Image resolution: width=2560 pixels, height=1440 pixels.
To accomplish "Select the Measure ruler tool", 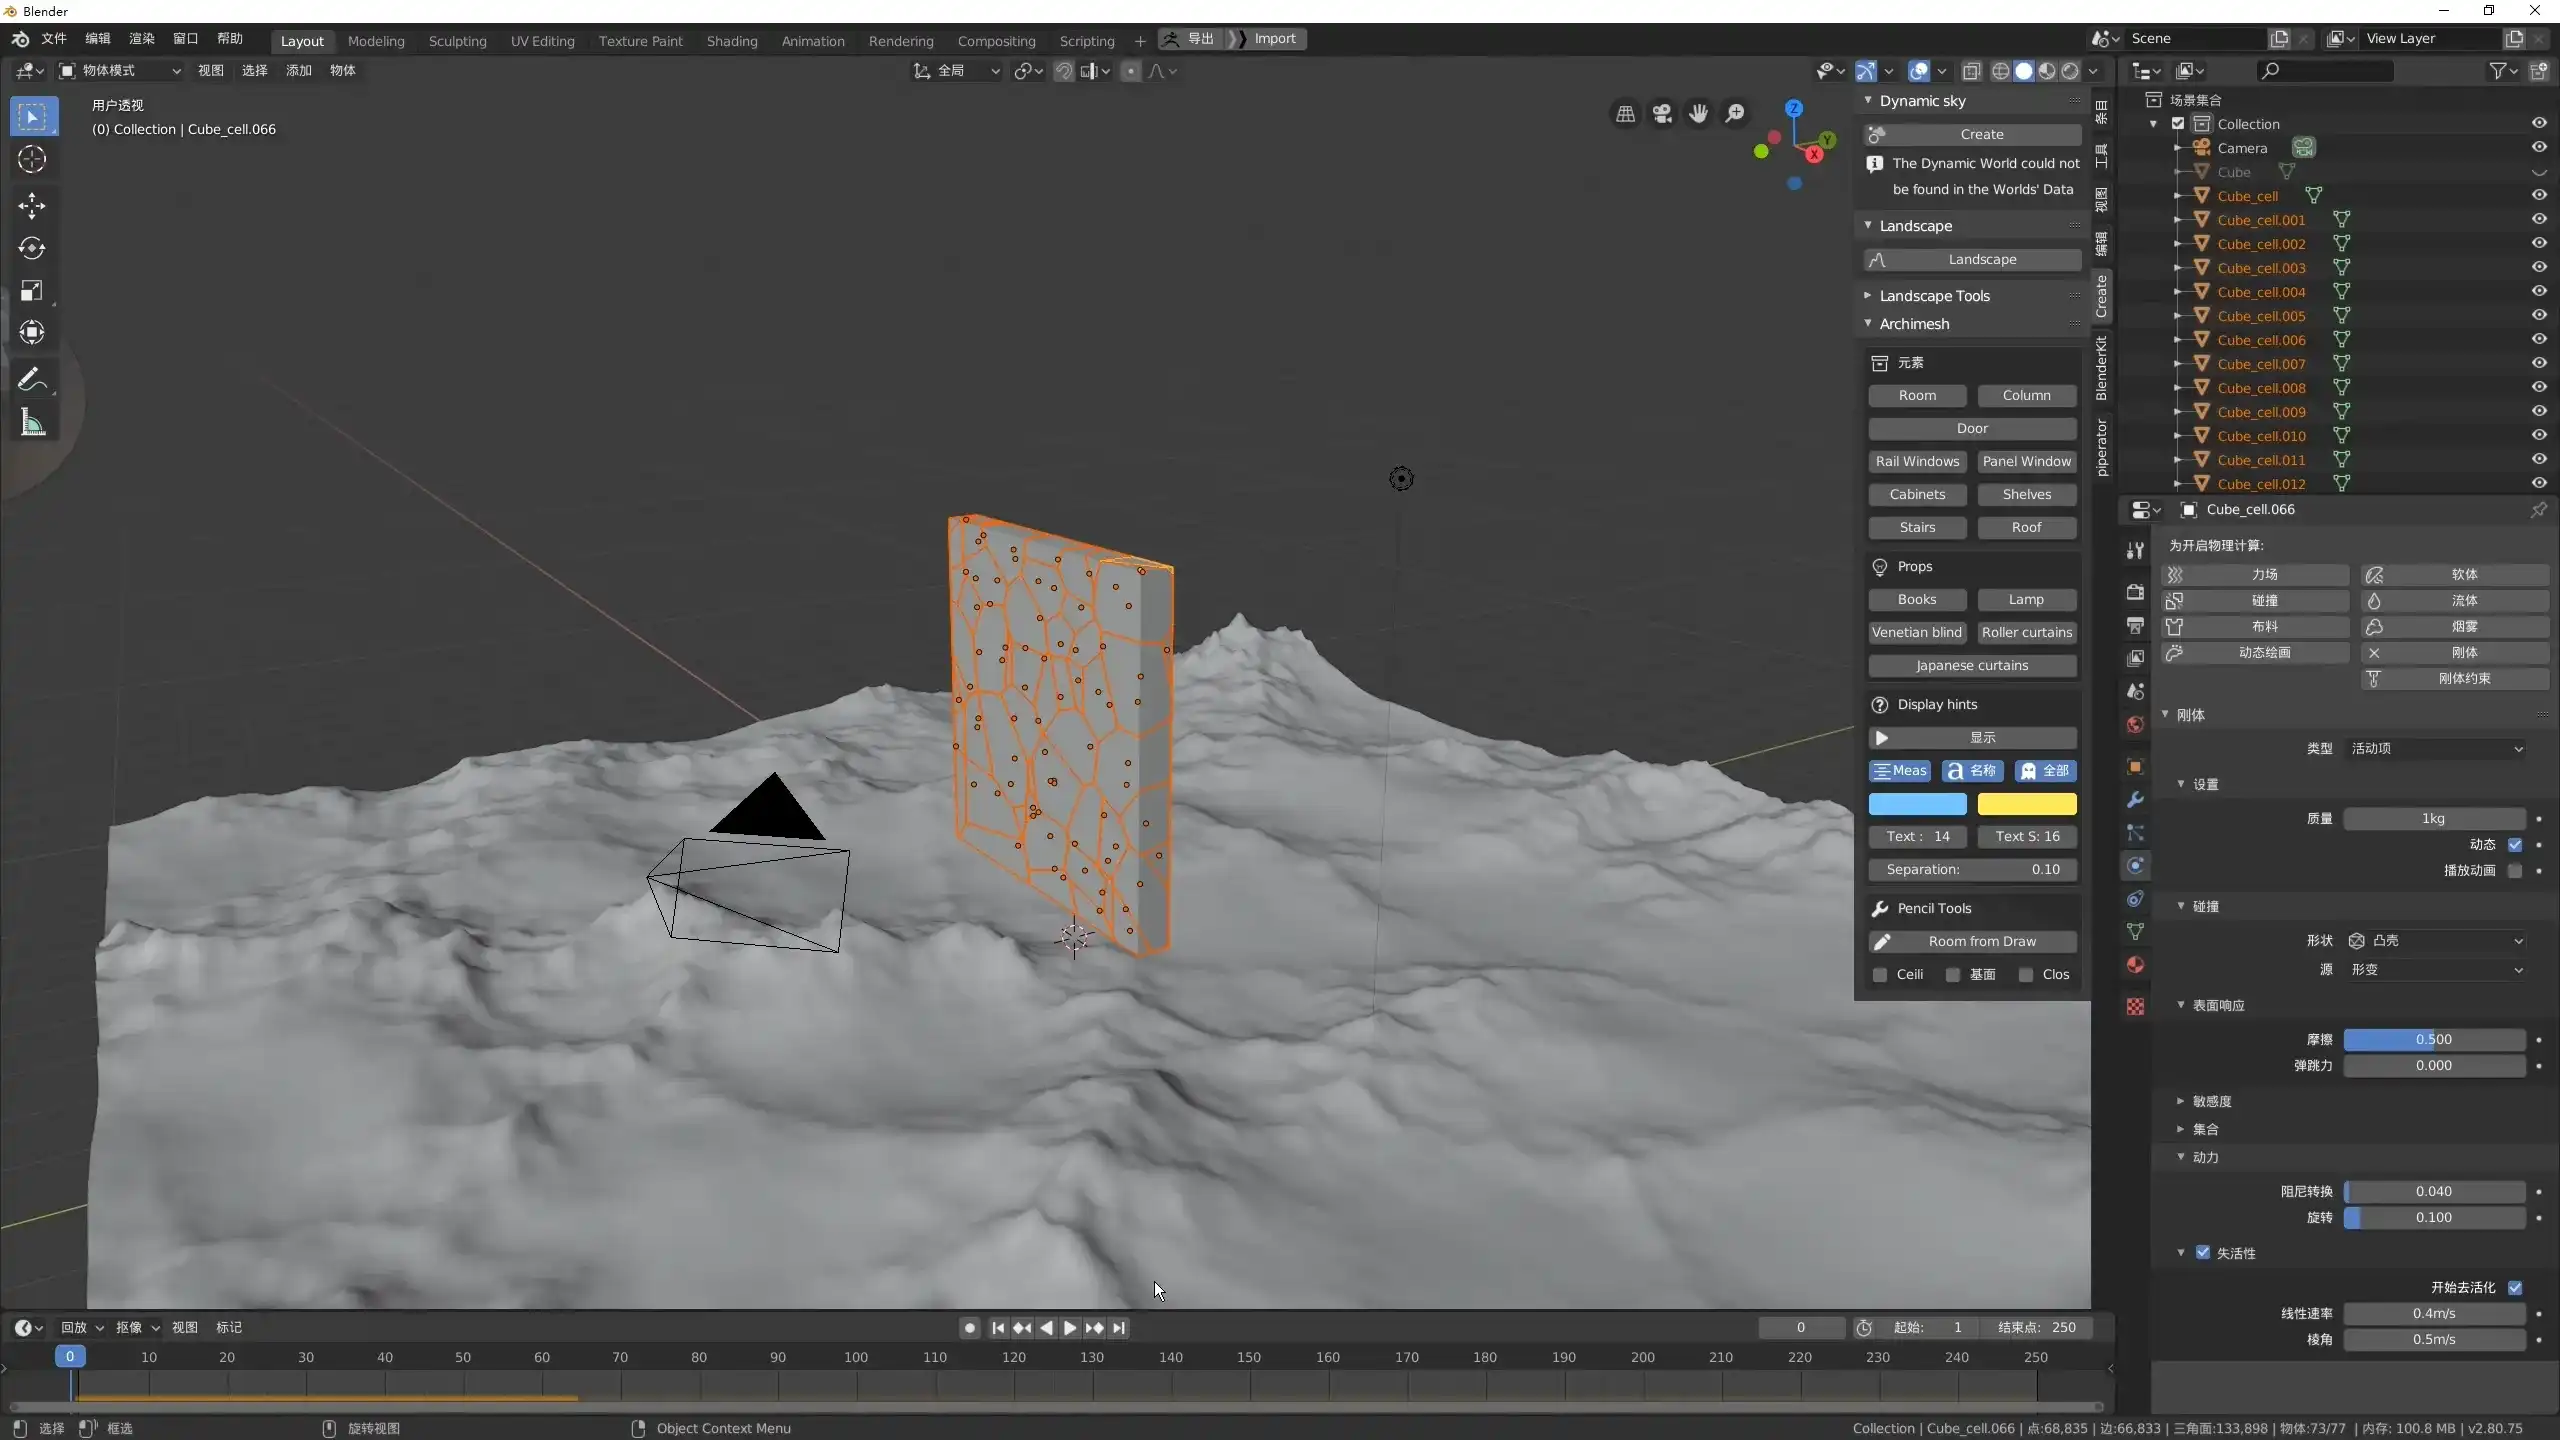I will pos(32,423).
